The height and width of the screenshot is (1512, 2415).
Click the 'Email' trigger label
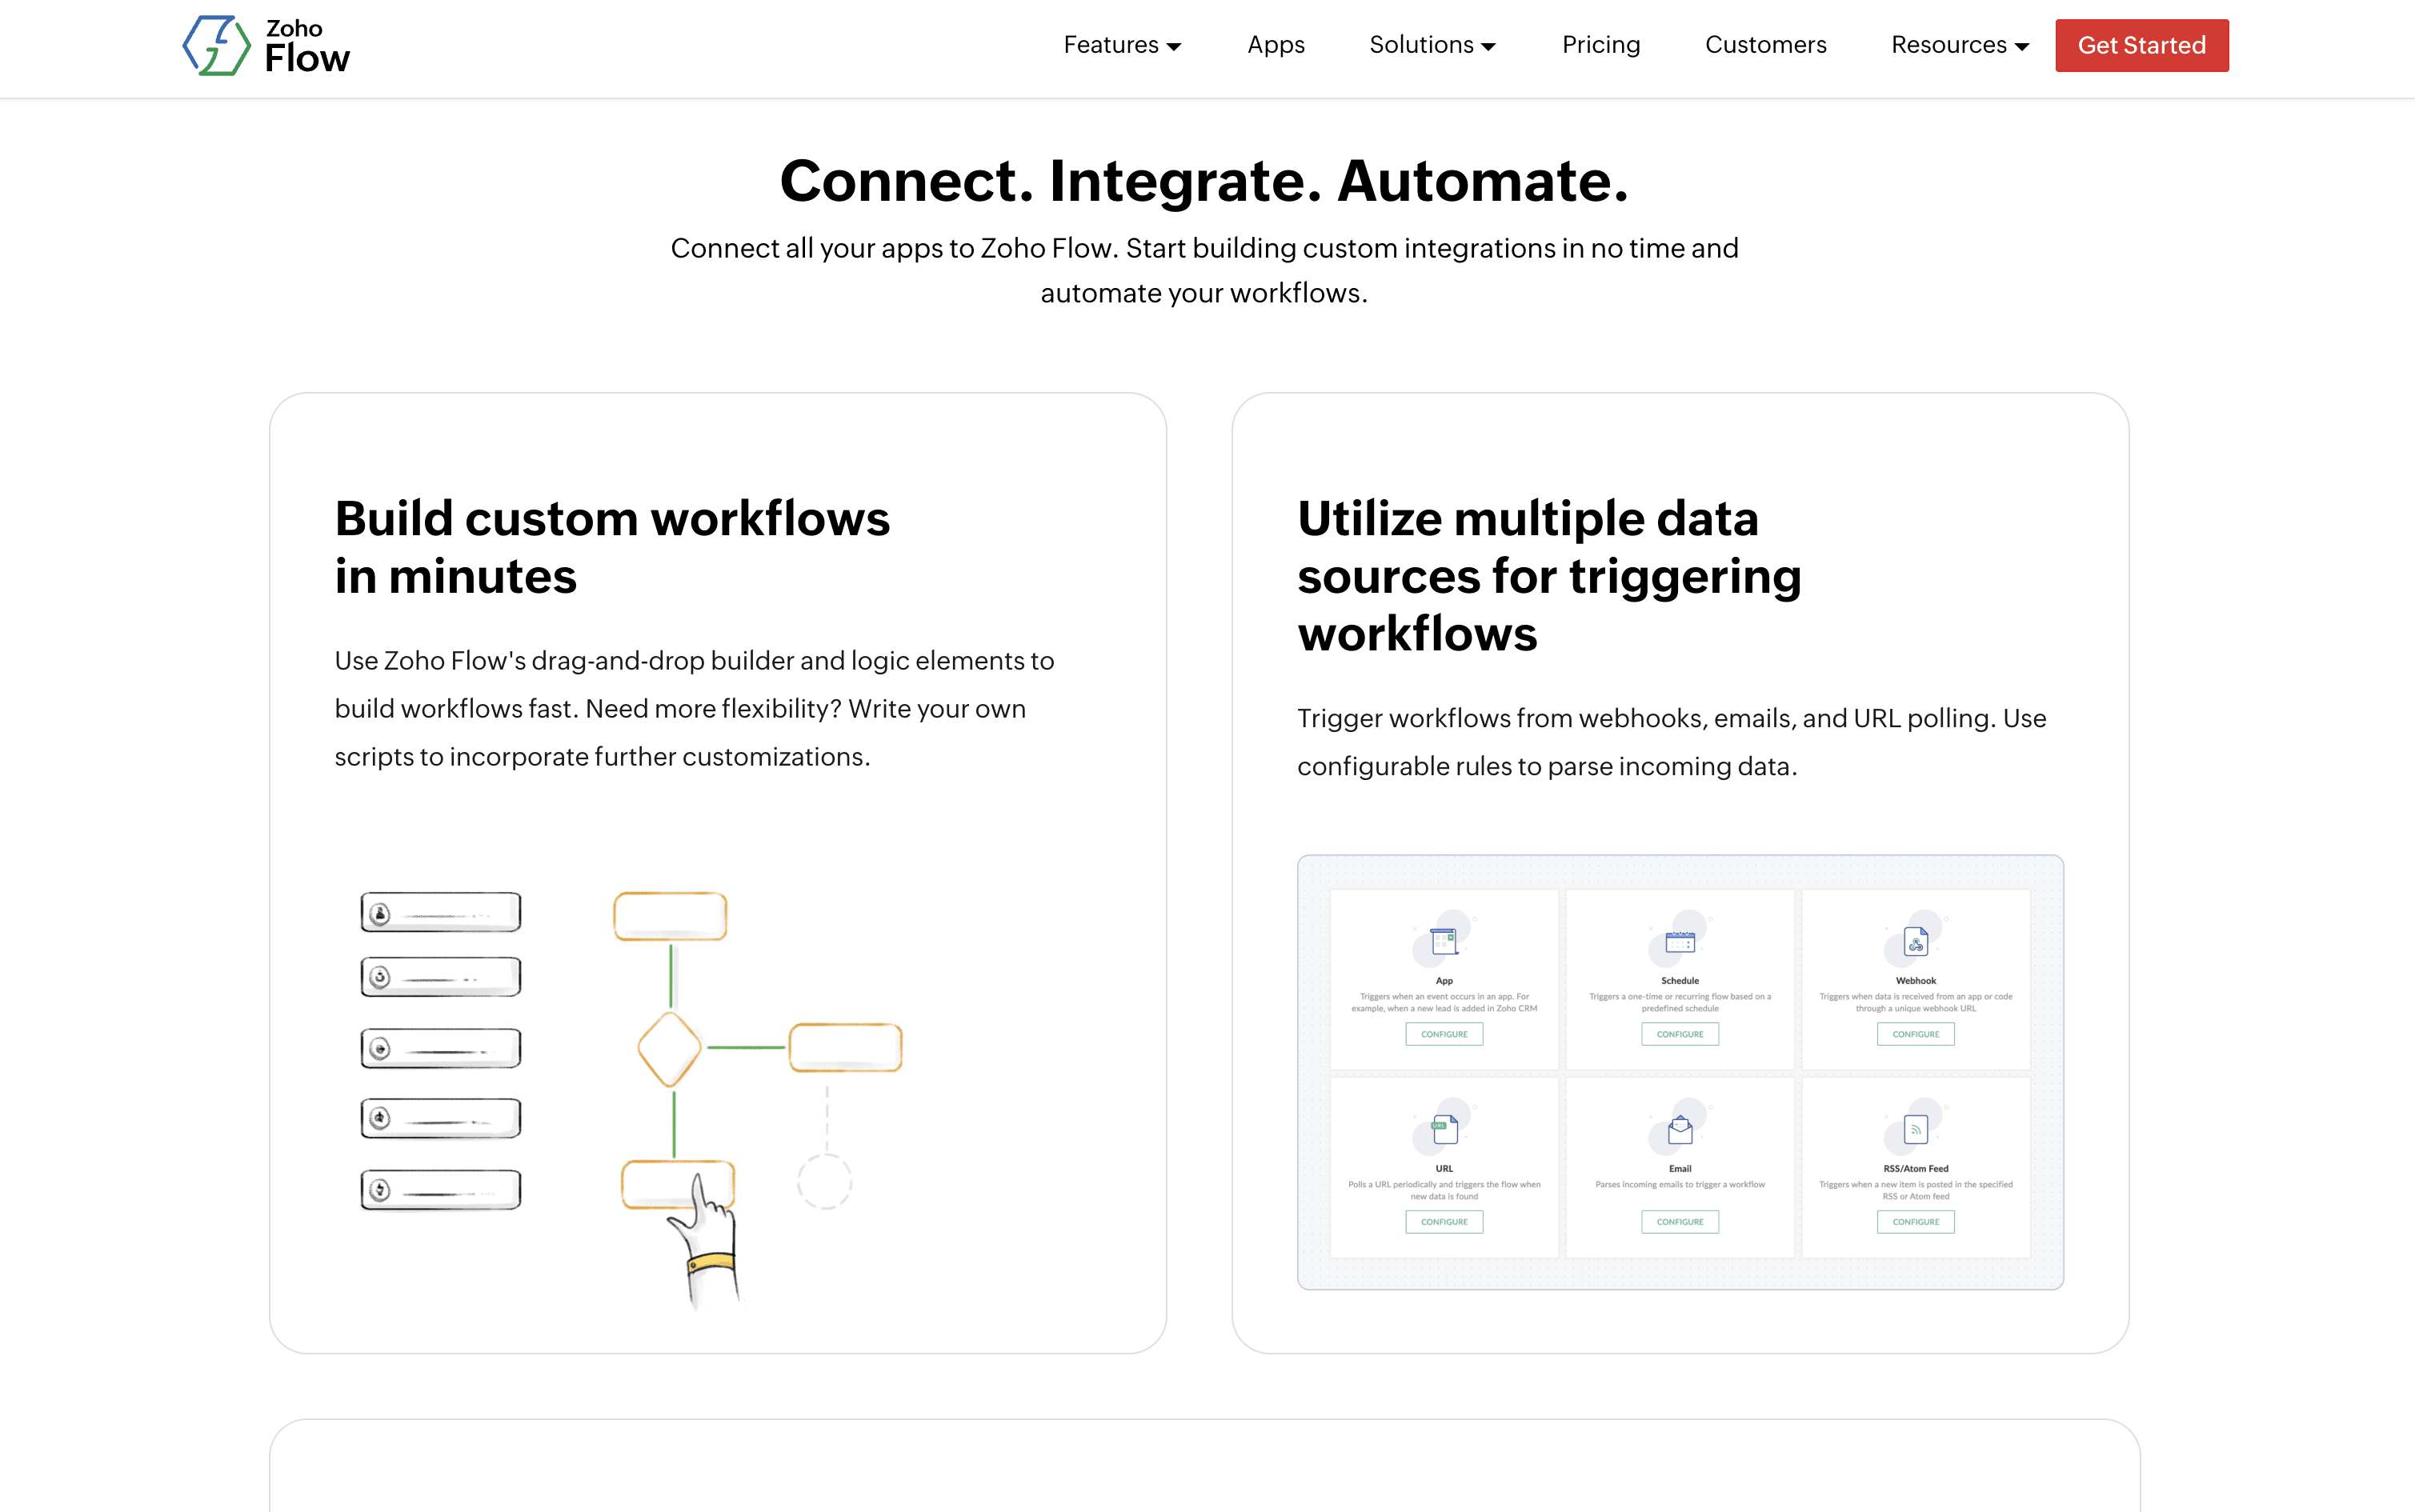tap(1680, 1168)
